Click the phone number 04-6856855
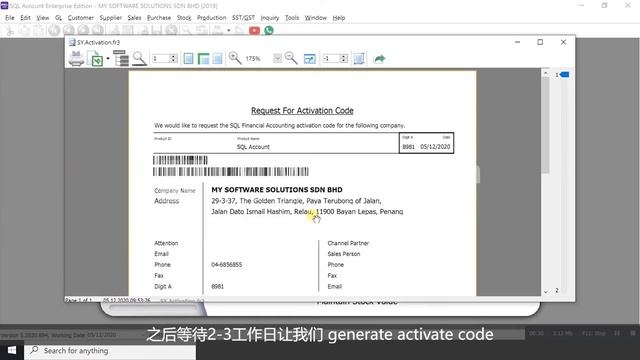 227,264
